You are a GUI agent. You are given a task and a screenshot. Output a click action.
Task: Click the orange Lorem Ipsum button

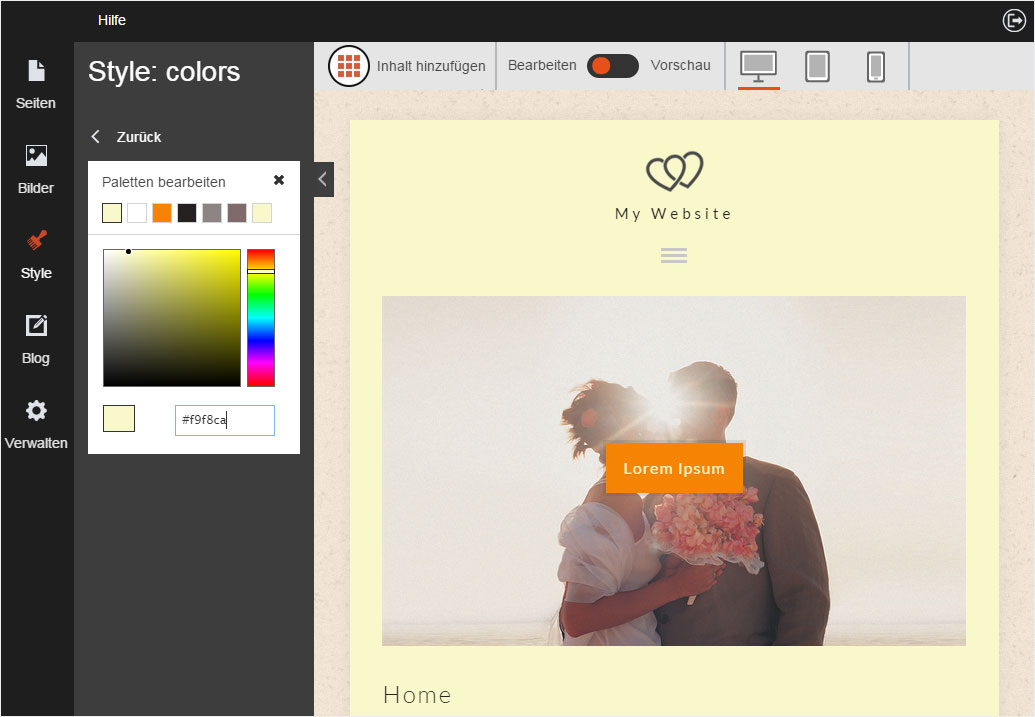coord(674,468)
